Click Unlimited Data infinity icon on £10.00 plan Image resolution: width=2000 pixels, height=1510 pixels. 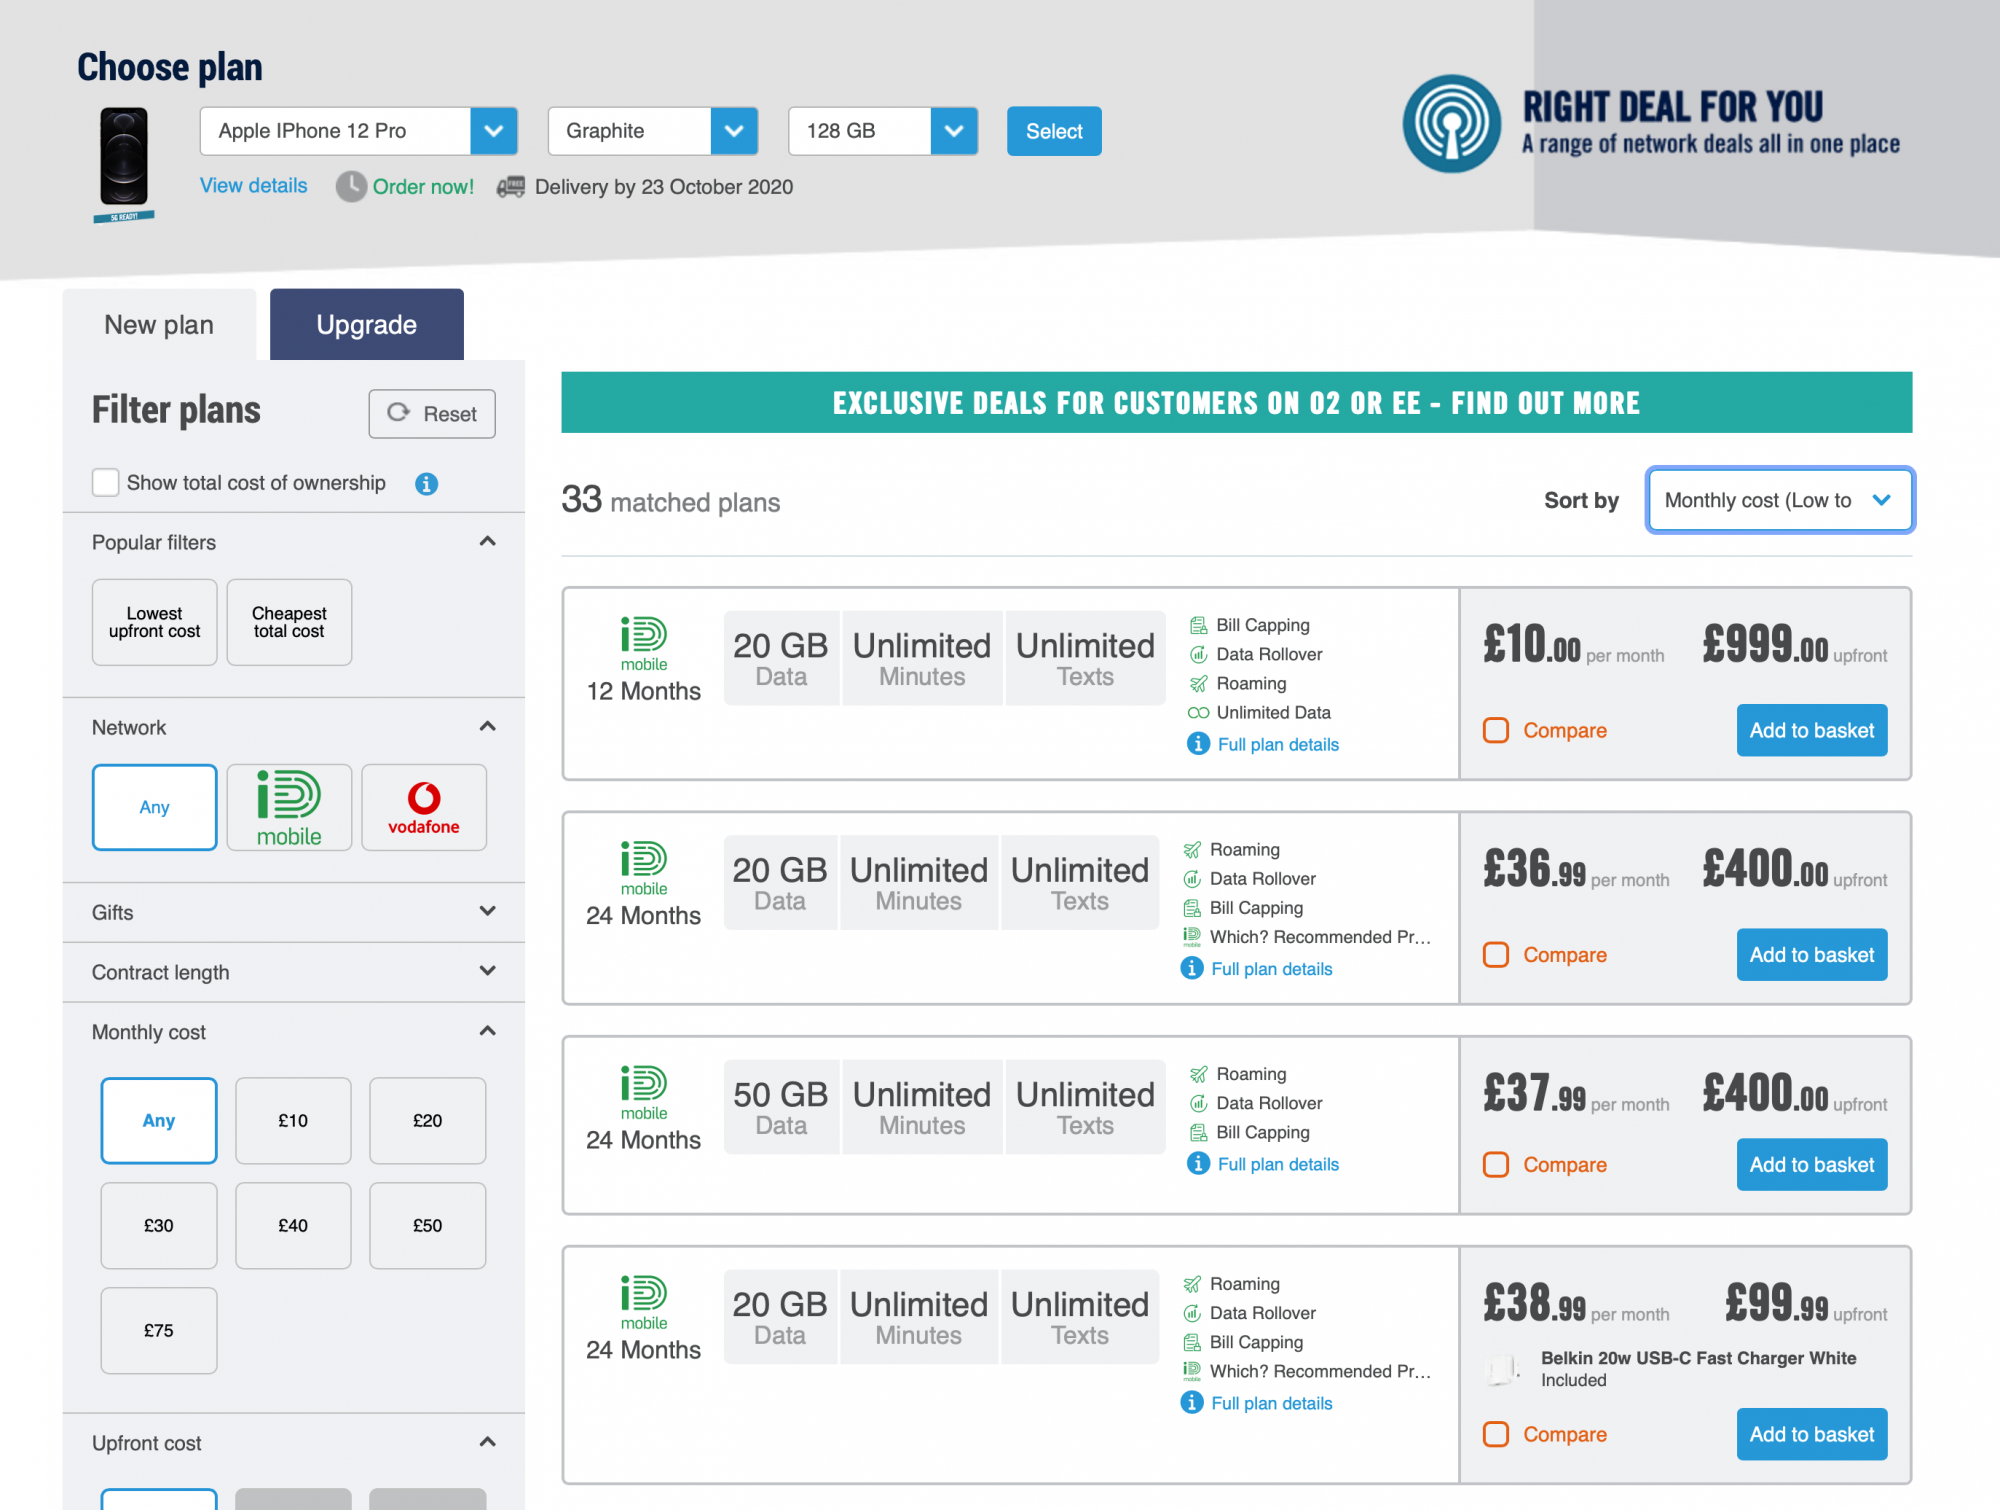1198,713
